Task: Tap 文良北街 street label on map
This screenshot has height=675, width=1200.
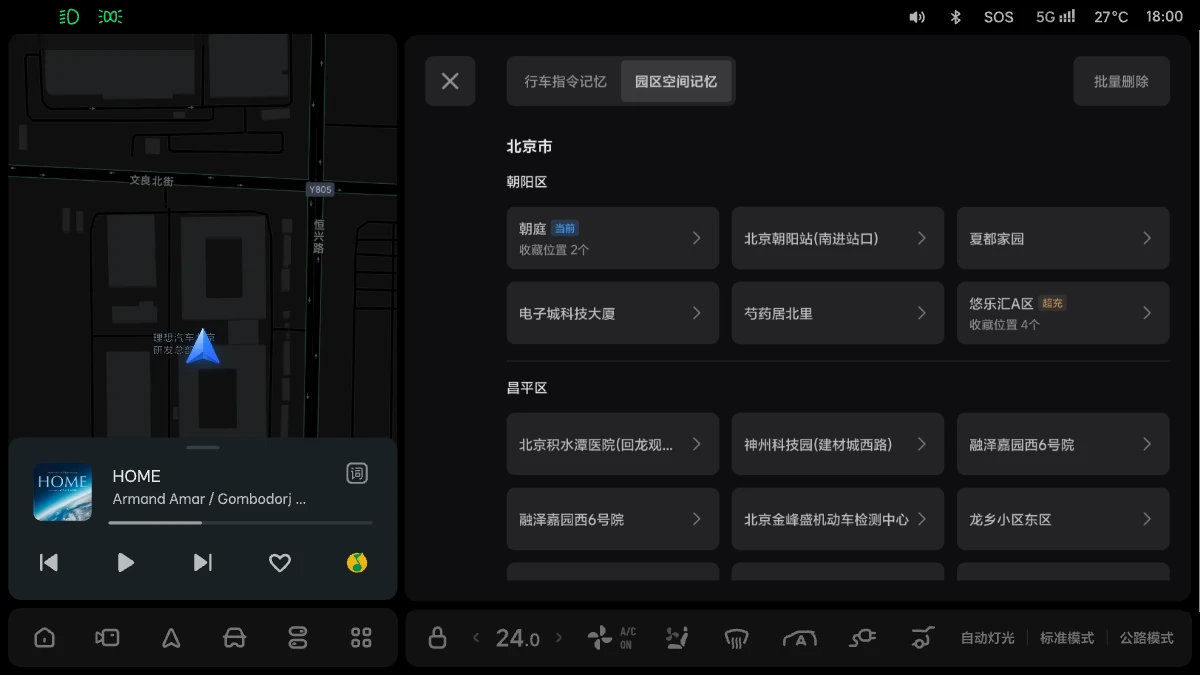Action: coord(152,181)
